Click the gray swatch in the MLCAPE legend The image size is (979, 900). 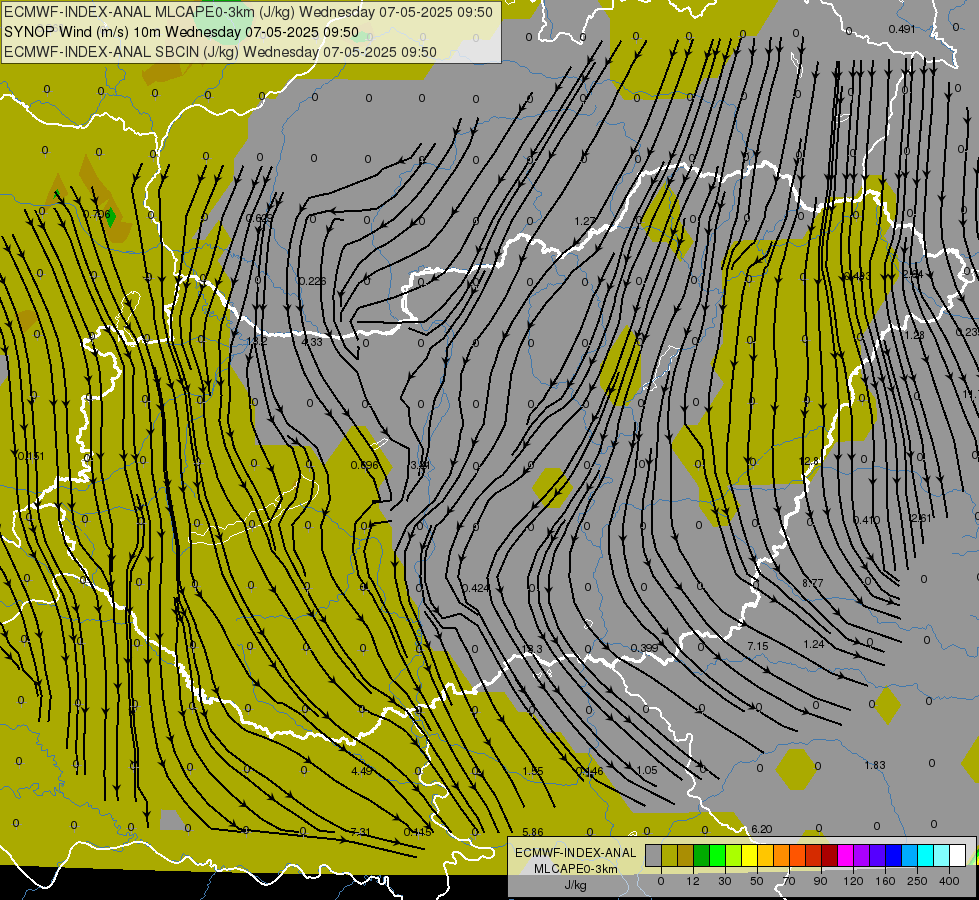[654, 855]
